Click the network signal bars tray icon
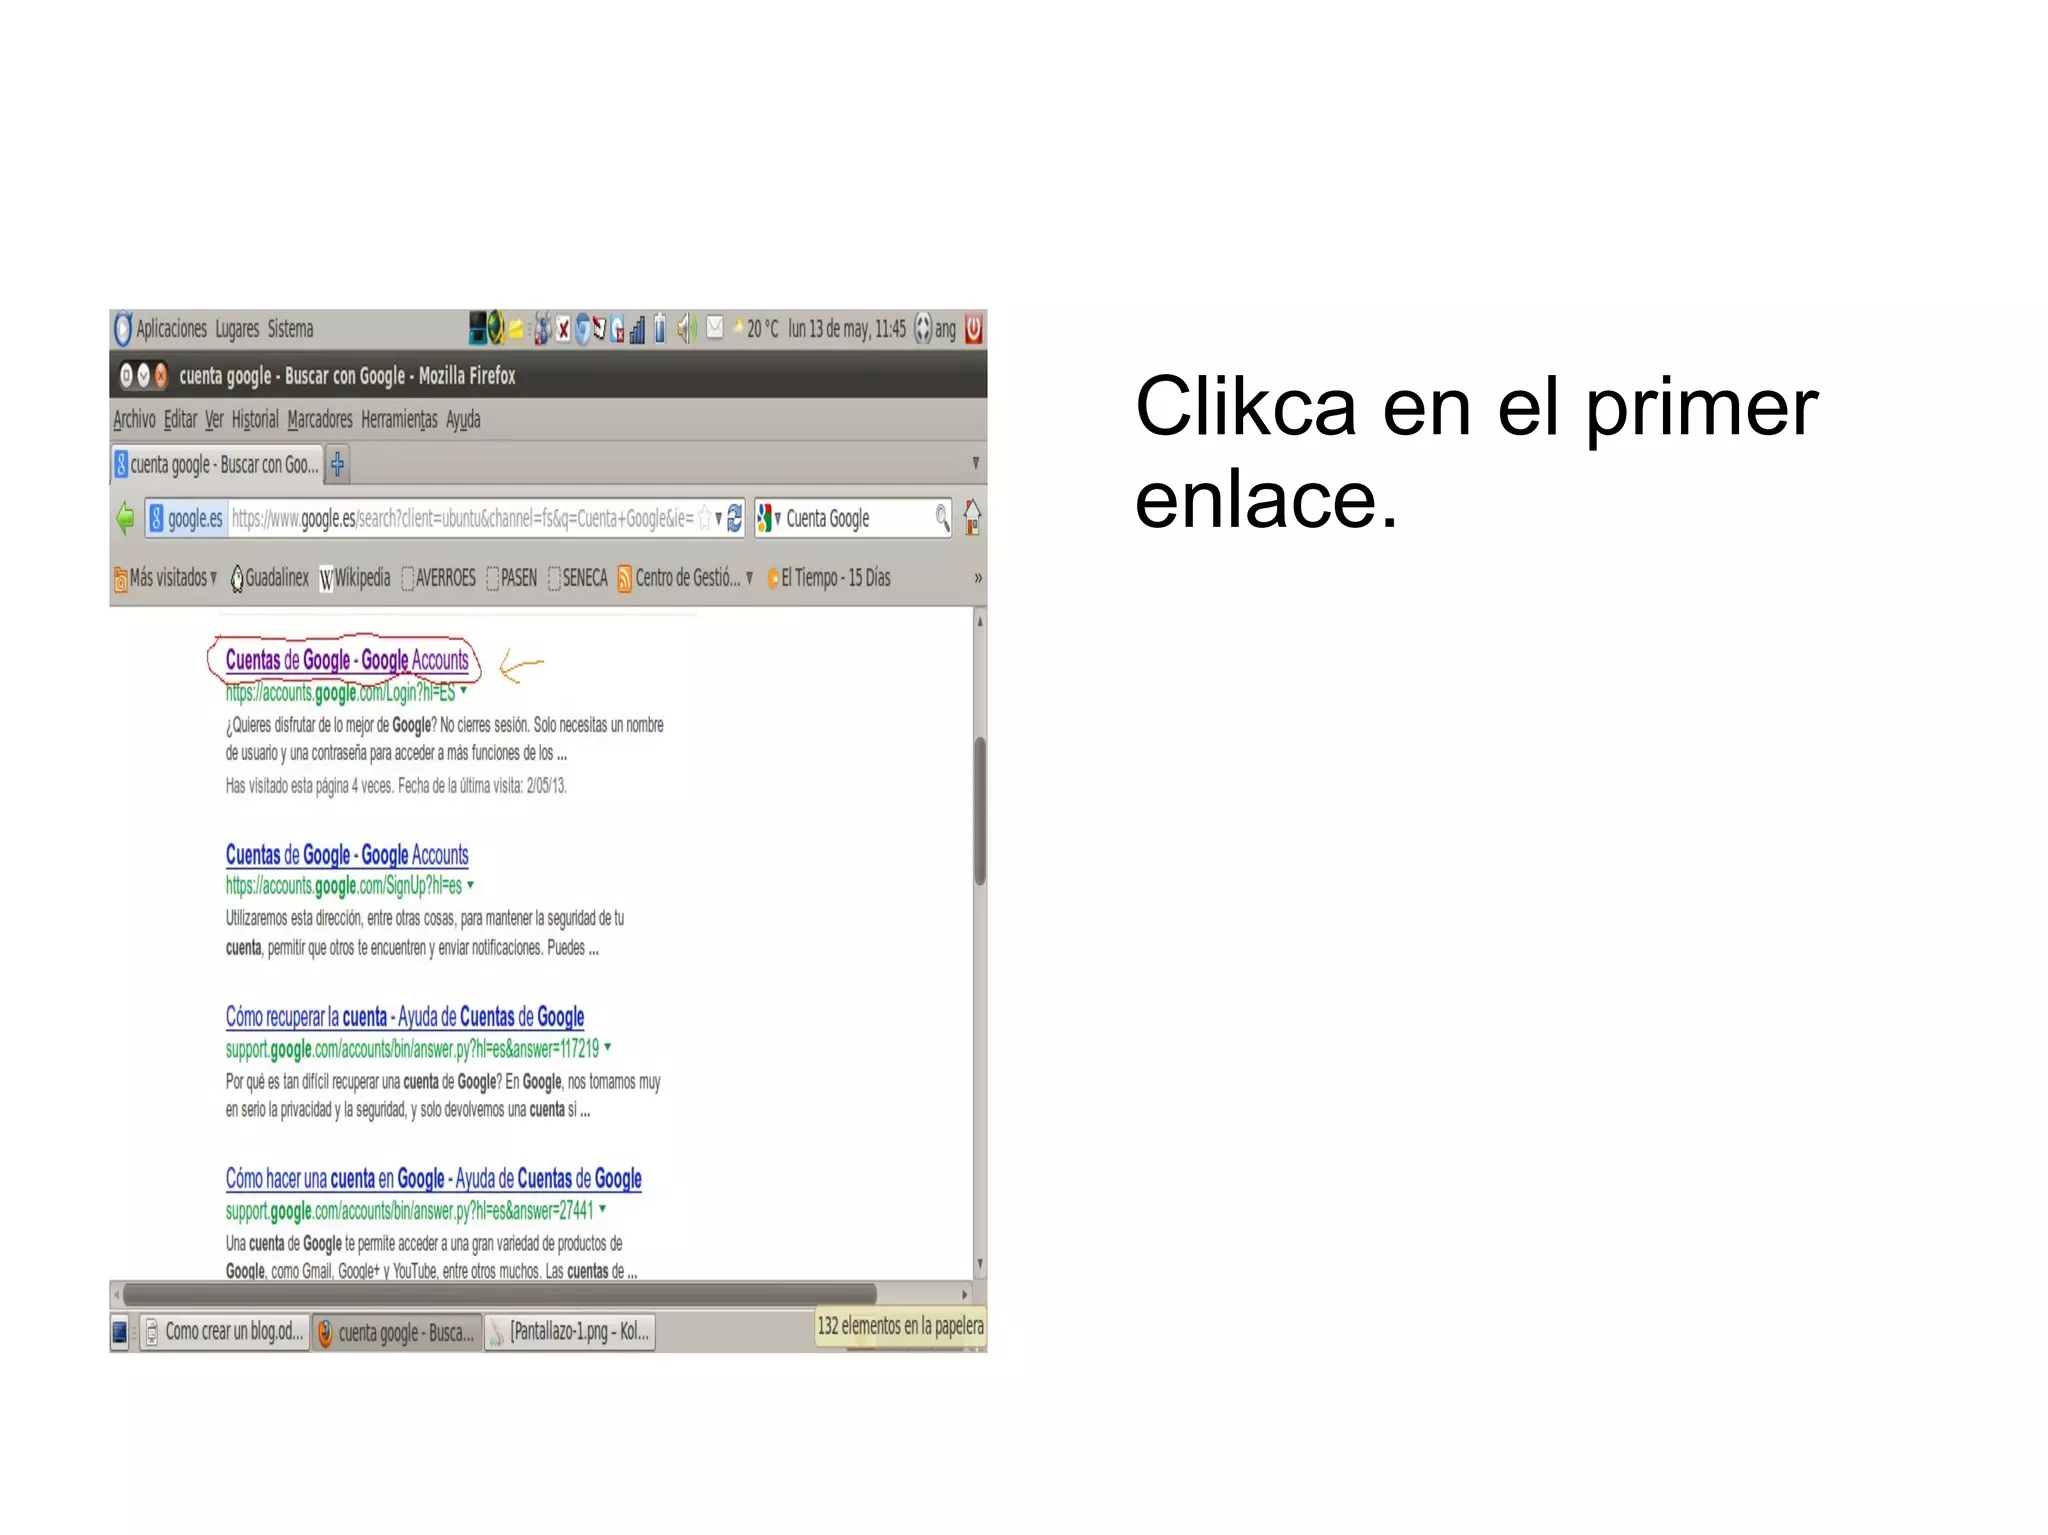The width and height of the screenshot is (2048, 1535). point(637,329)
